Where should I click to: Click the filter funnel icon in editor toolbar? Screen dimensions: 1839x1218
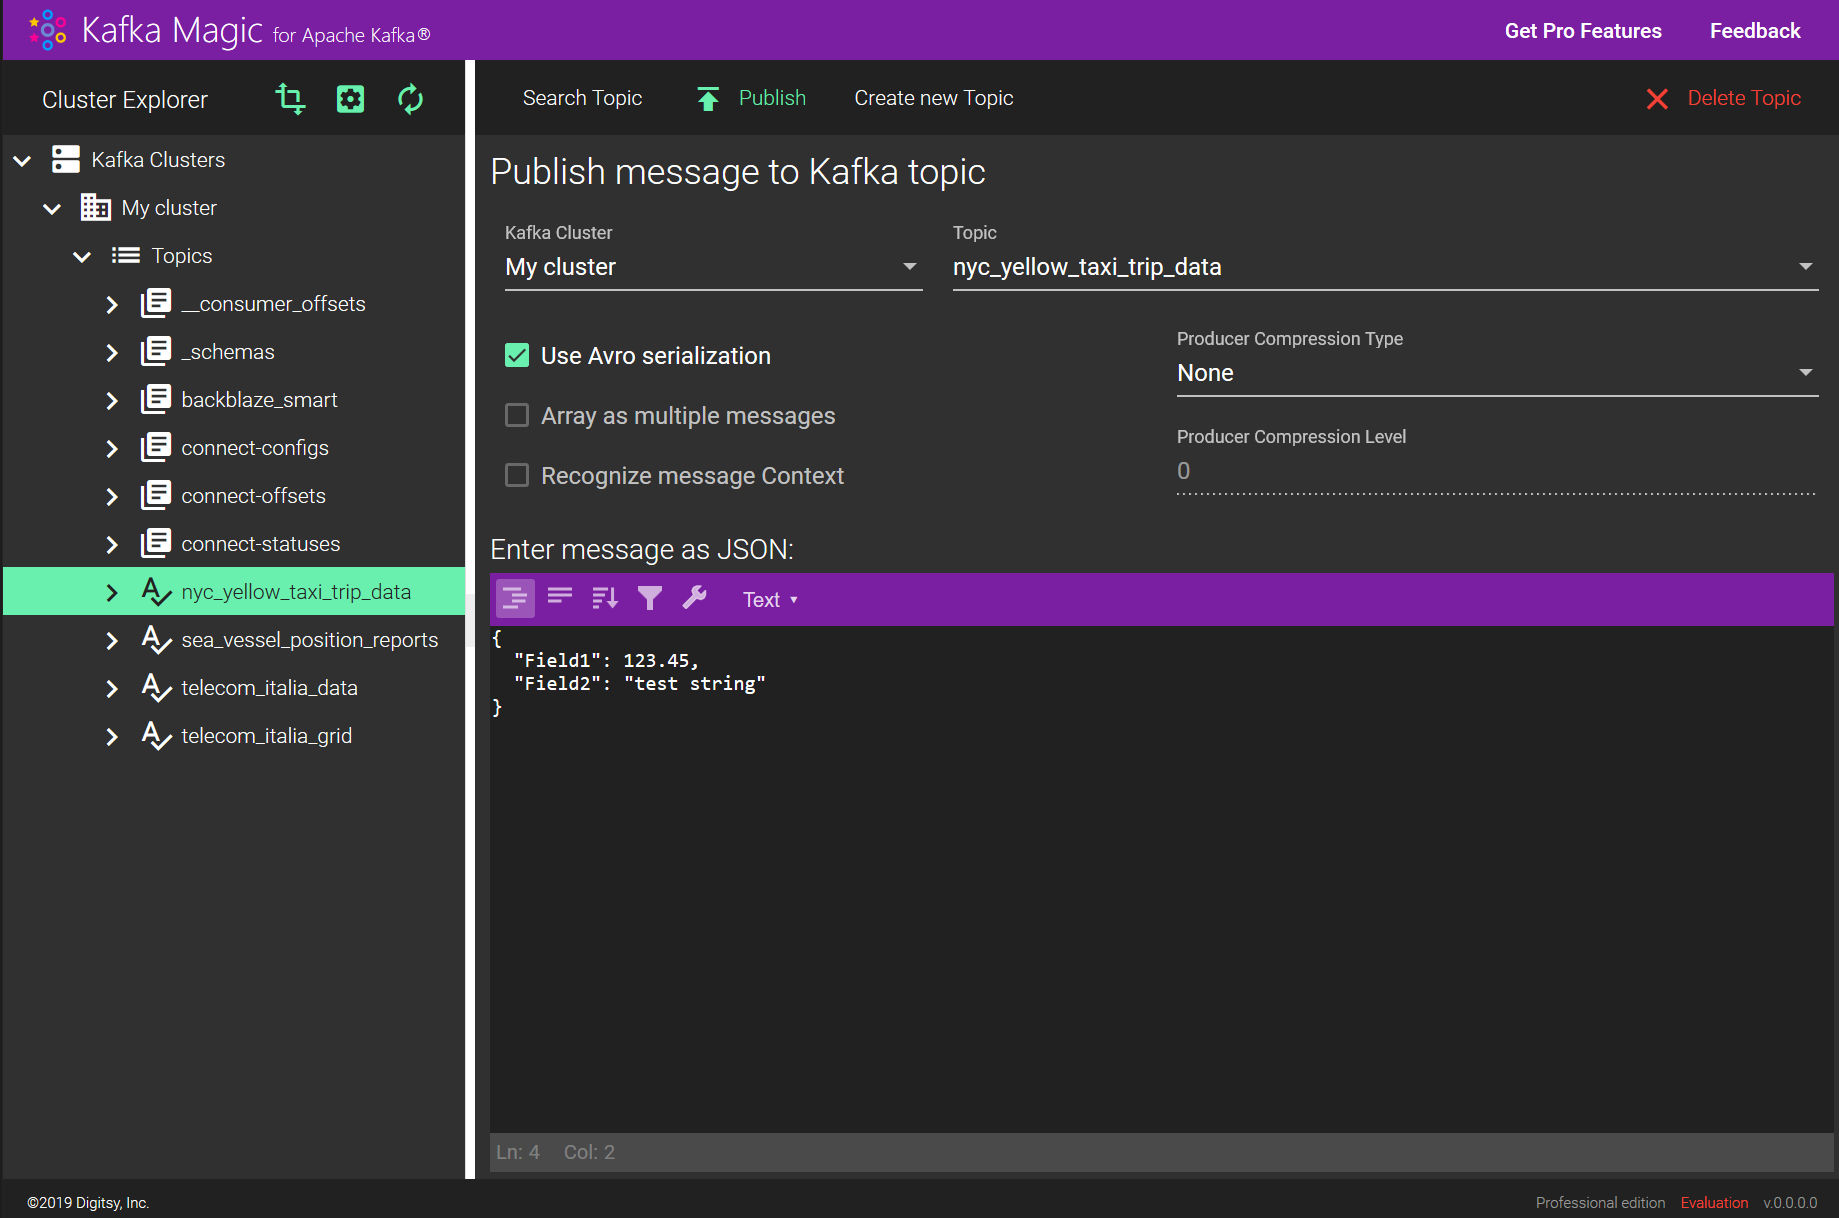pyautogui.click(x=650, y=598)
